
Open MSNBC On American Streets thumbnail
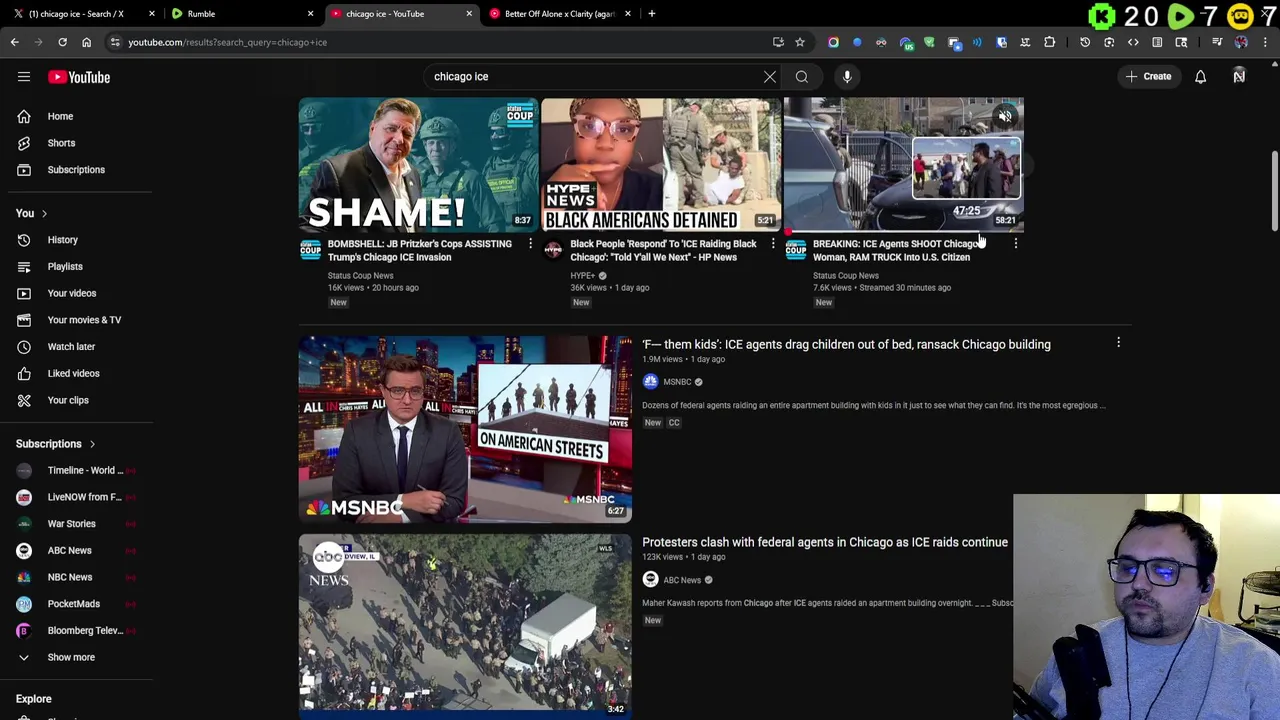(465, 429)
